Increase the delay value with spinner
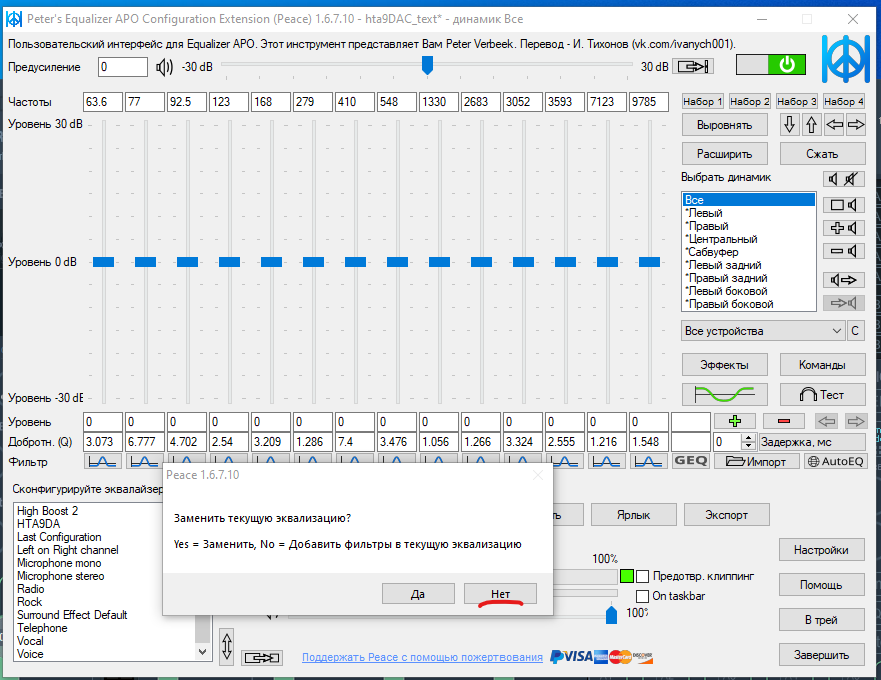 (x=748, y=437)
